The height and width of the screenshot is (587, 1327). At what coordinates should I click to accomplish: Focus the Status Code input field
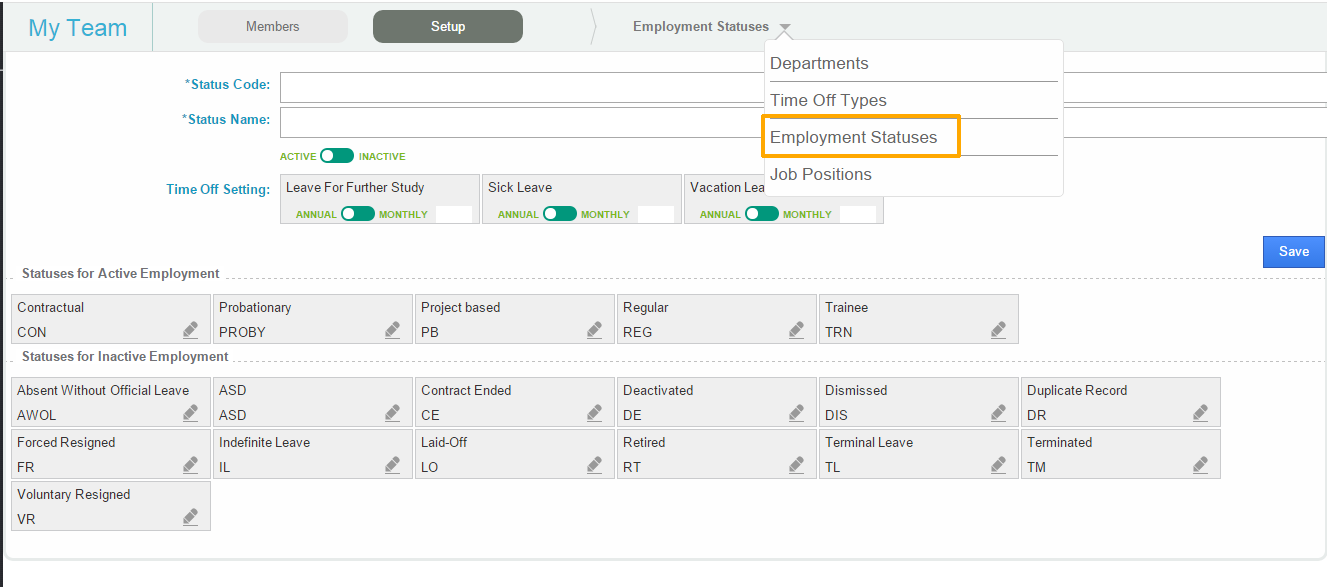click(x=803, y=87)
